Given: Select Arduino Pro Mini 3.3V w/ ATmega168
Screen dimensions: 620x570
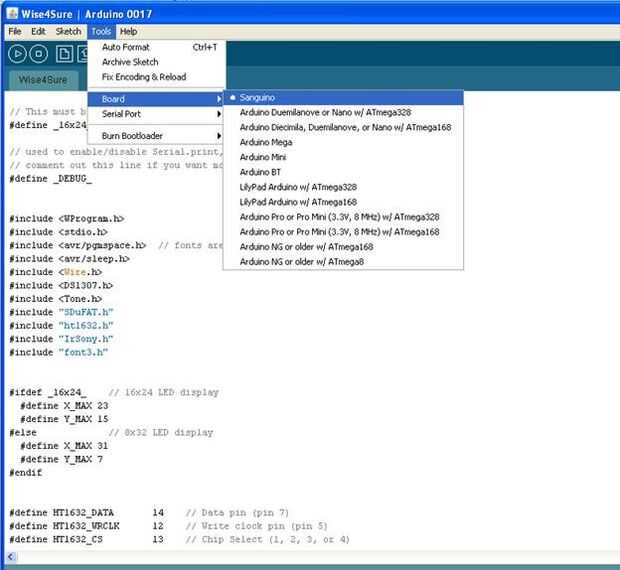Looking at the screenshot, I should tap(343, 232).
